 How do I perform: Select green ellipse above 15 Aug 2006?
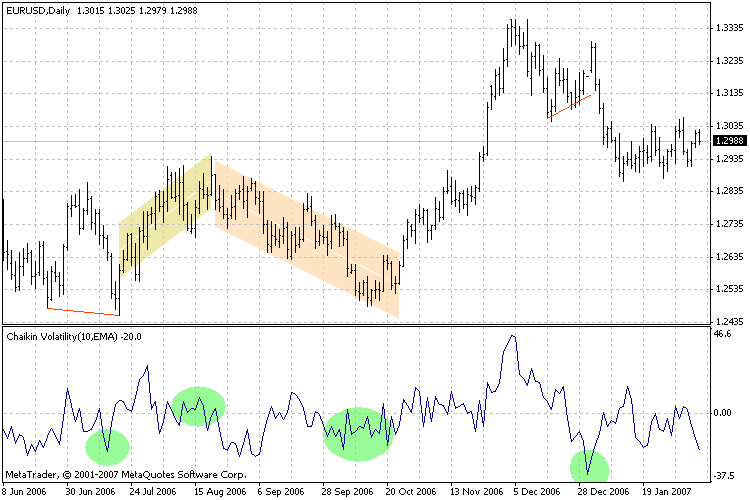tap(198, 406)
